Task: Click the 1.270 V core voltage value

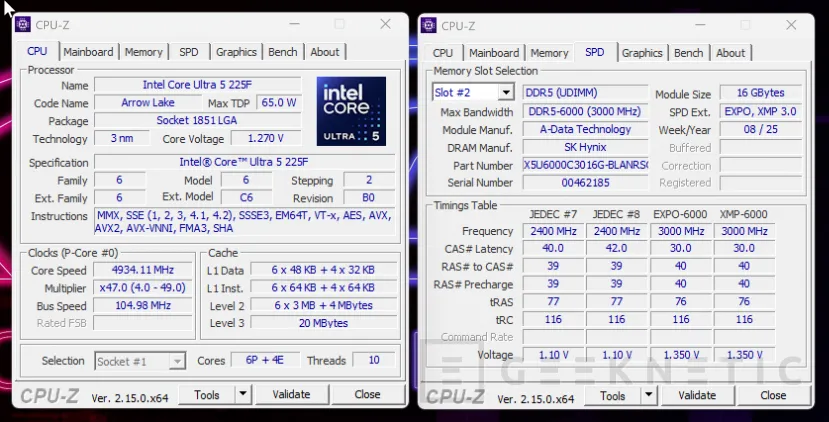Action: [x=266, y=139]
